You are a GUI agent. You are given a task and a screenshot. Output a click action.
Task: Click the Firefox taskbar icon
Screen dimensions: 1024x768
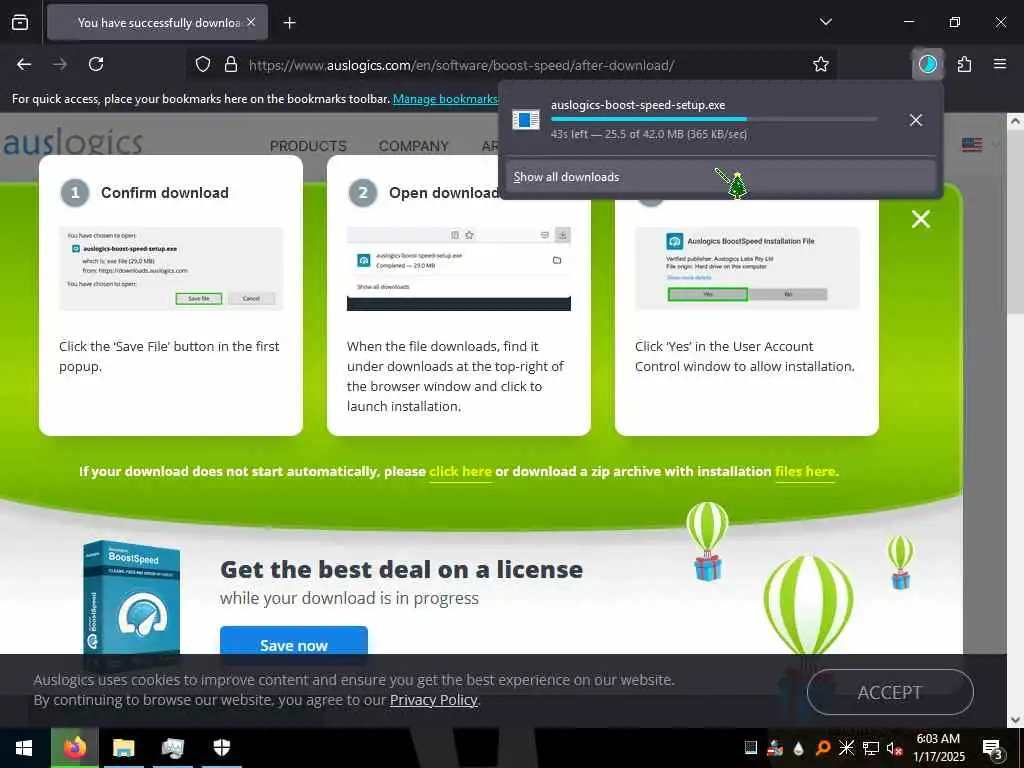point(75,748)
